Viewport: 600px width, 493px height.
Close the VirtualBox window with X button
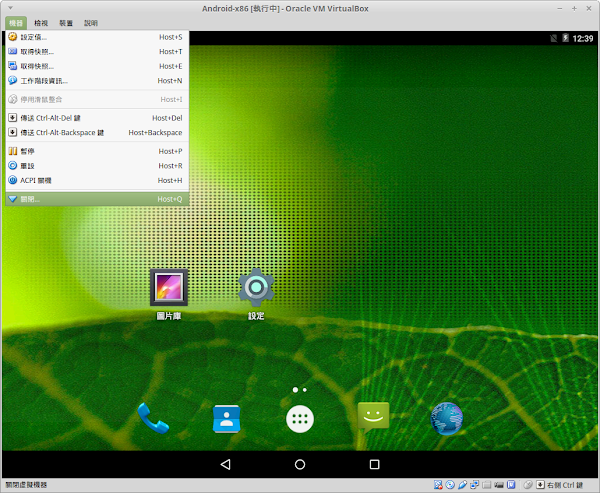pos(589,8)
